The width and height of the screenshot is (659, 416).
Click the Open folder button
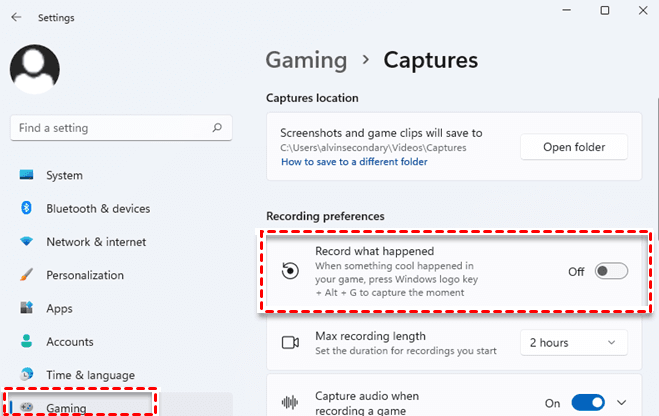(x=573, y=147)
